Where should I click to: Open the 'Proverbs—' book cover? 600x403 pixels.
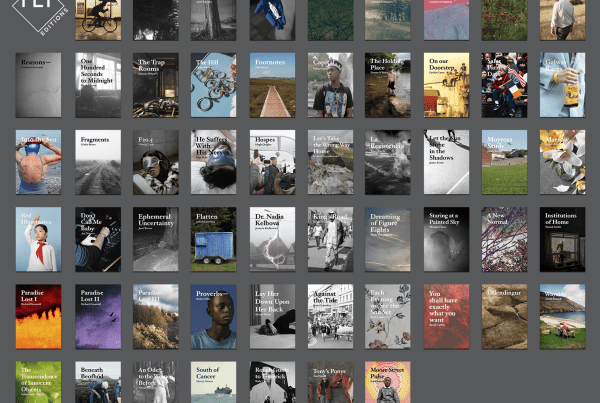pyautogui.click(x=214, y=317)
